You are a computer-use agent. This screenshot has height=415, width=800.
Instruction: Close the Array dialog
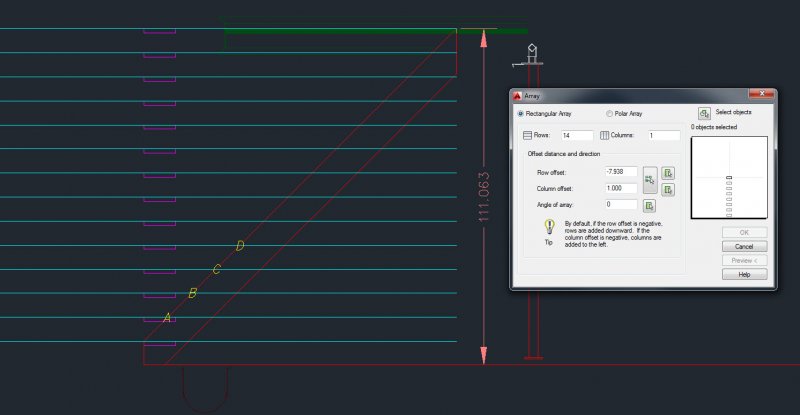click(762, 93)
